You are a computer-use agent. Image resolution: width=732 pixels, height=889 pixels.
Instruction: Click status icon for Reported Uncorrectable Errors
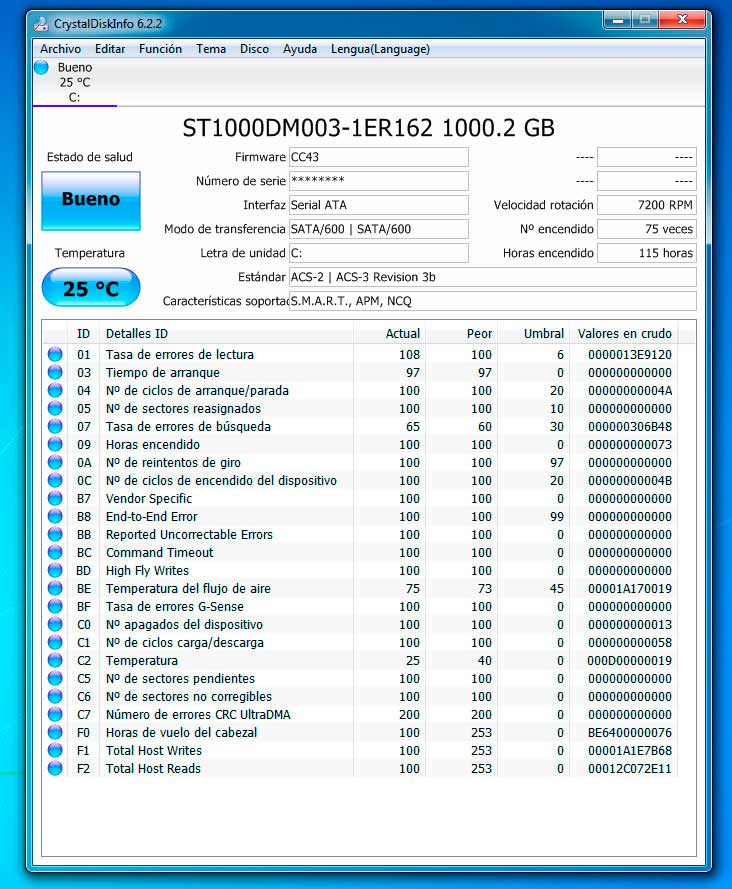coord(55,534)
